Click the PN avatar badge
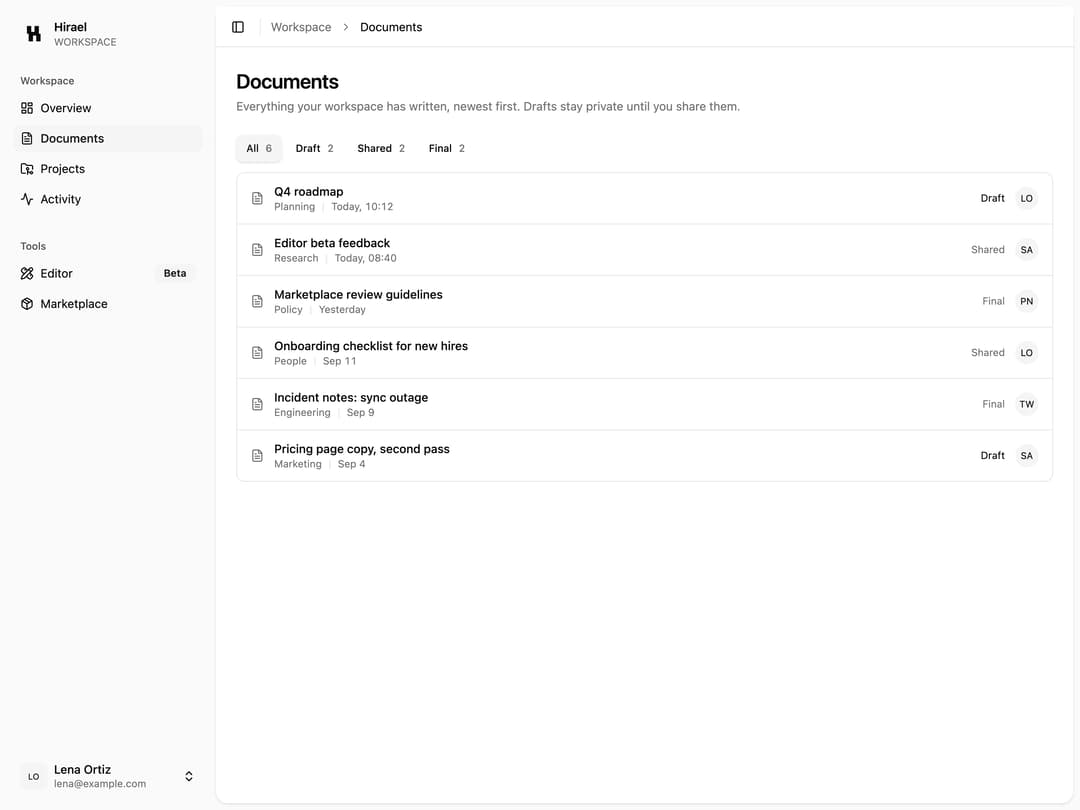The width and height of the screenshot is (1080, 810). (1026, 301)
